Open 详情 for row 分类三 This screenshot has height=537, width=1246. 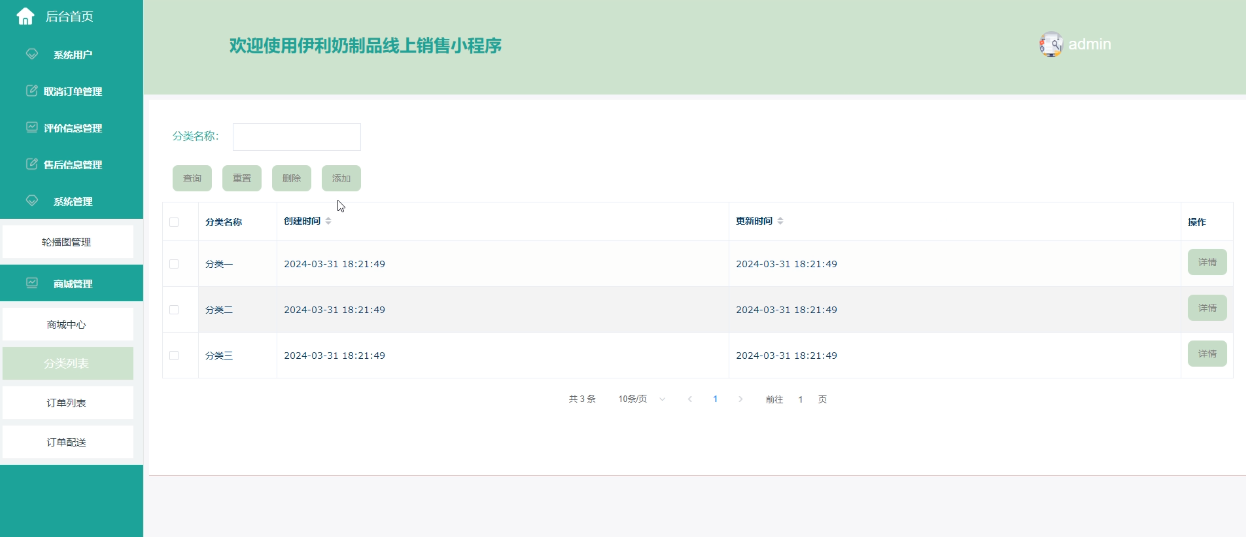pyautogui.click(x=1207, y=353)
